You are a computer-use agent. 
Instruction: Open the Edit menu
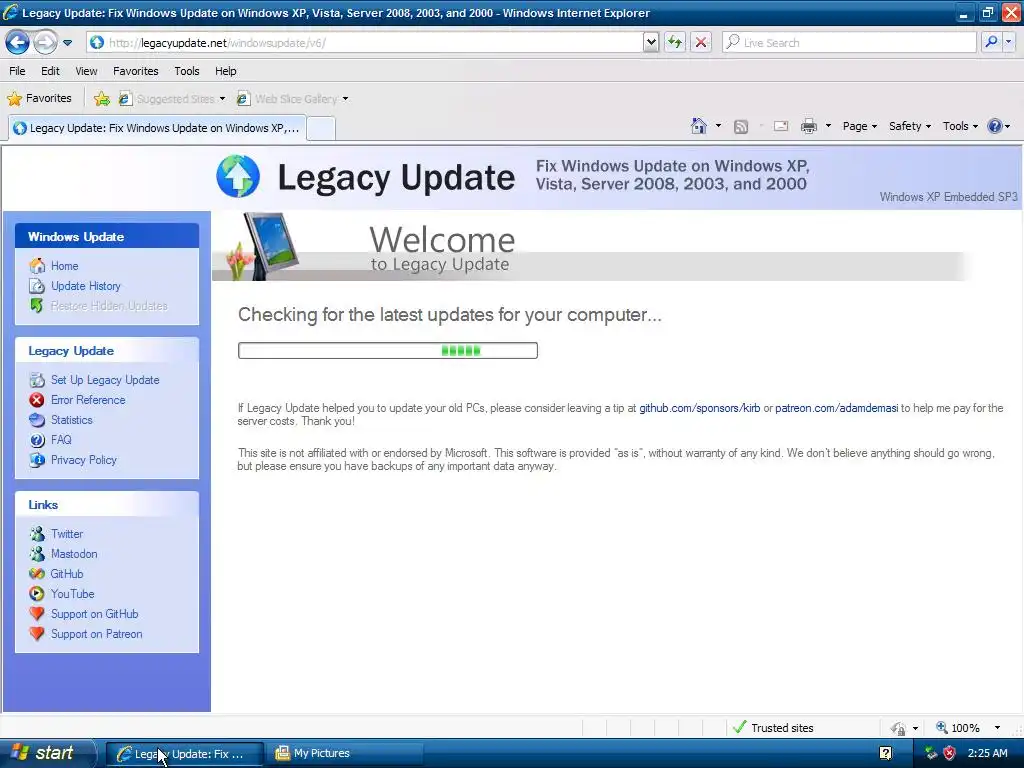coord(50,71)
